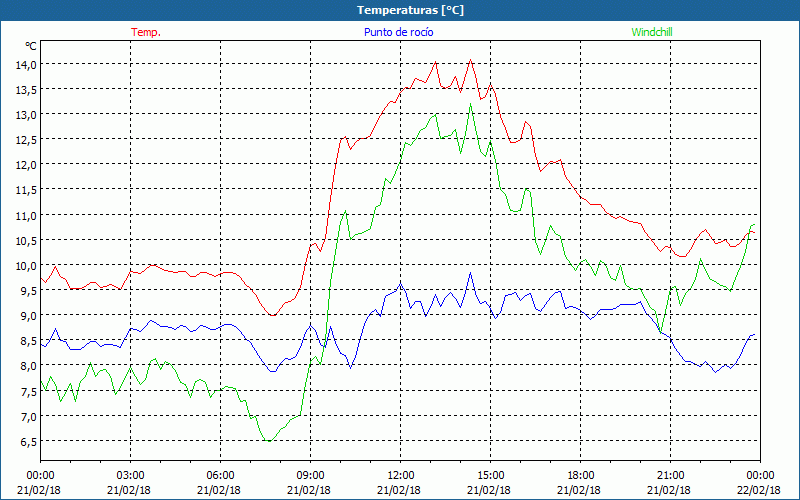Click the 10,0 y-axis value

point(26,265)
